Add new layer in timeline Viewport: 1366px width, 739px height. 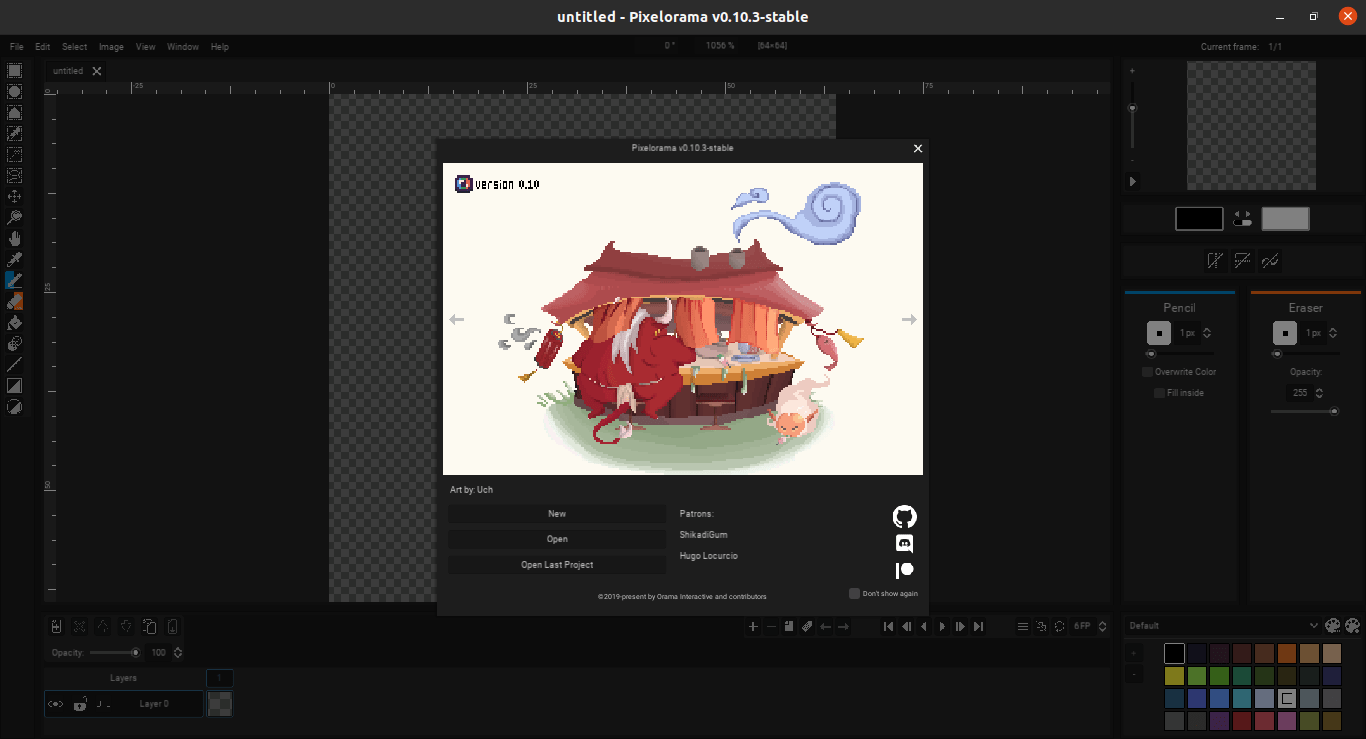click(56, 627)
